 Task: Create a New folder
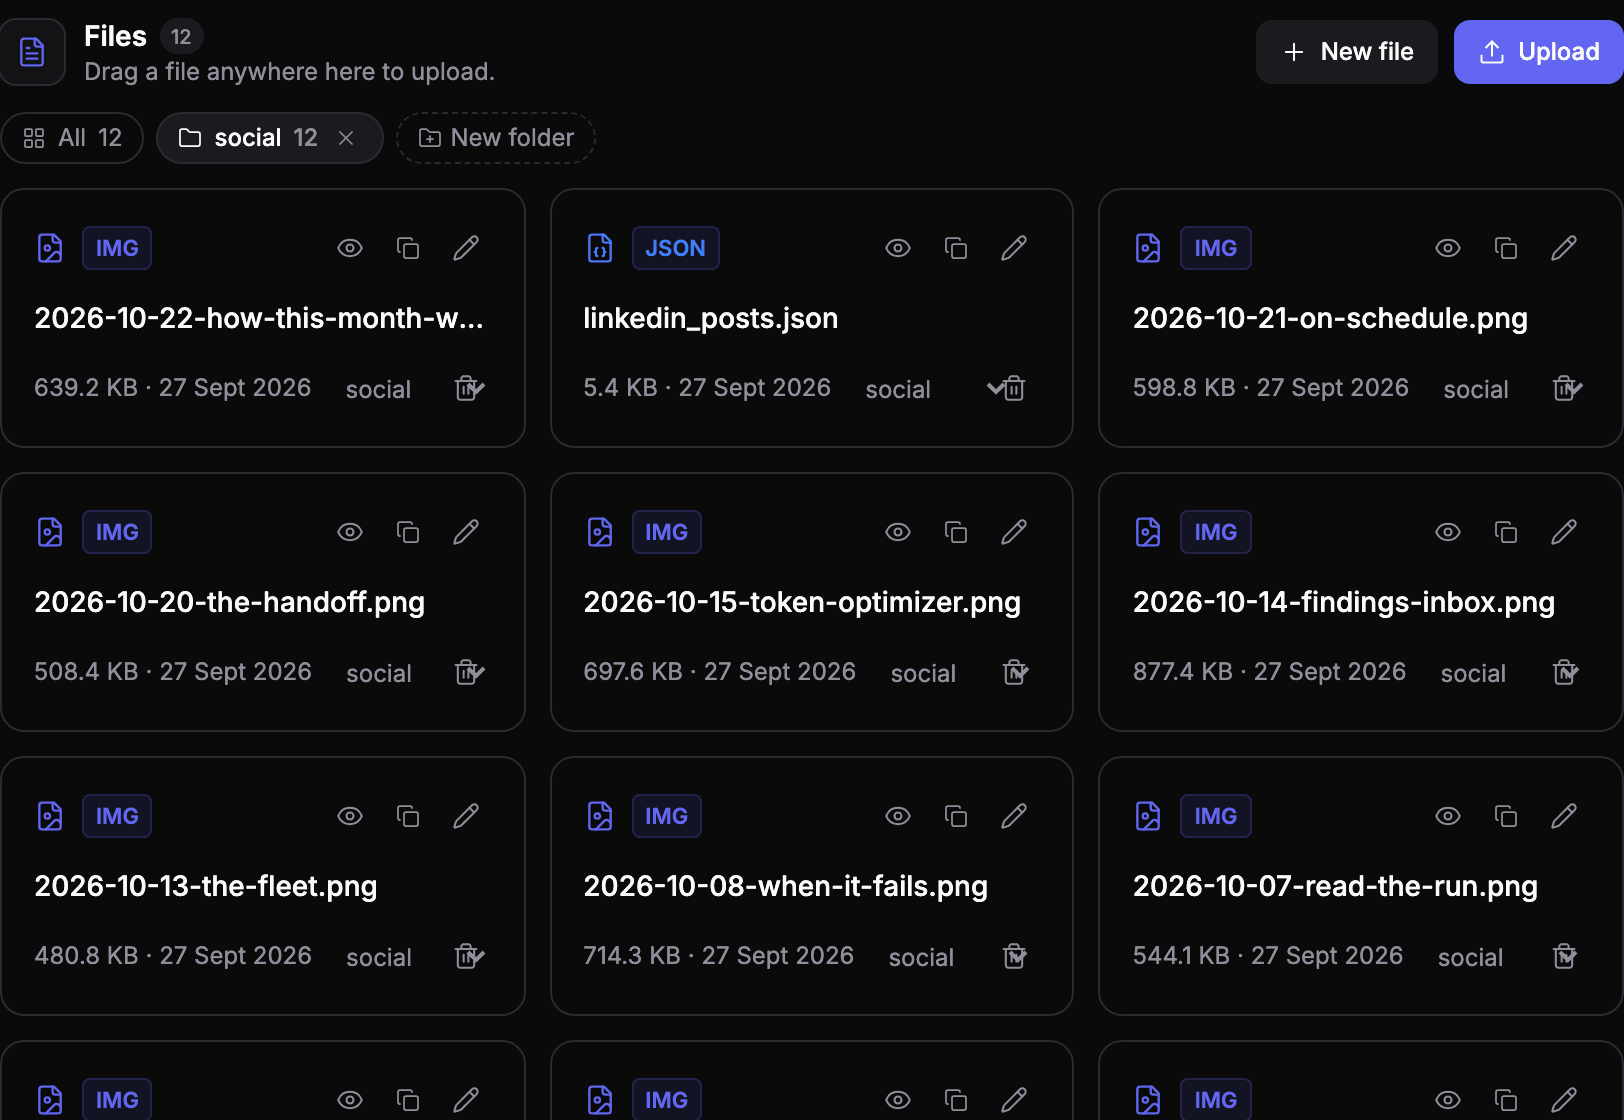(x=496, y=138)
